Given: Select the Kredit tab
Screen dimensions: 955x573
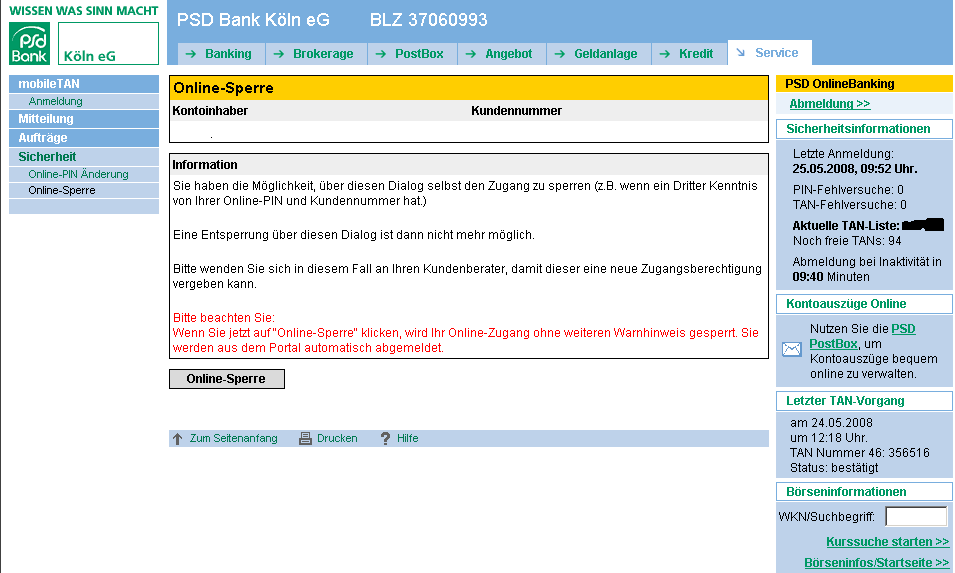Looking at the screenshot, I should 689,54.
